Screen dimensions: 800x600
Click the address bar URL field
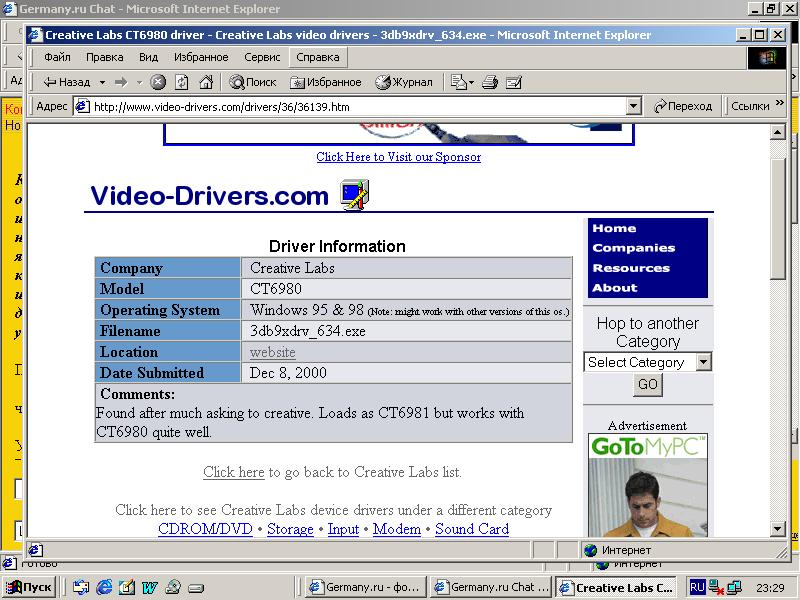[x=357, y=107]
